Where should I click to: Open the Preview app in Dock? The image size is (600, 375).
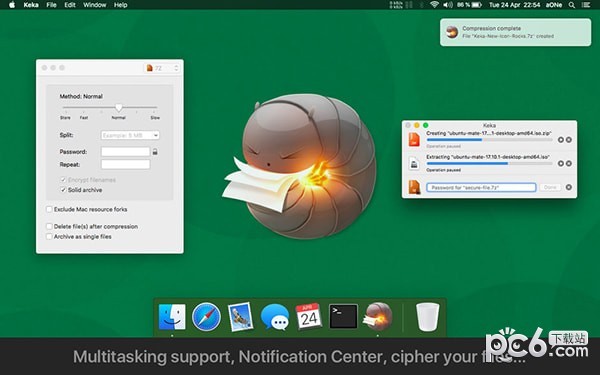pyautogui.click(x=240, y=317)
